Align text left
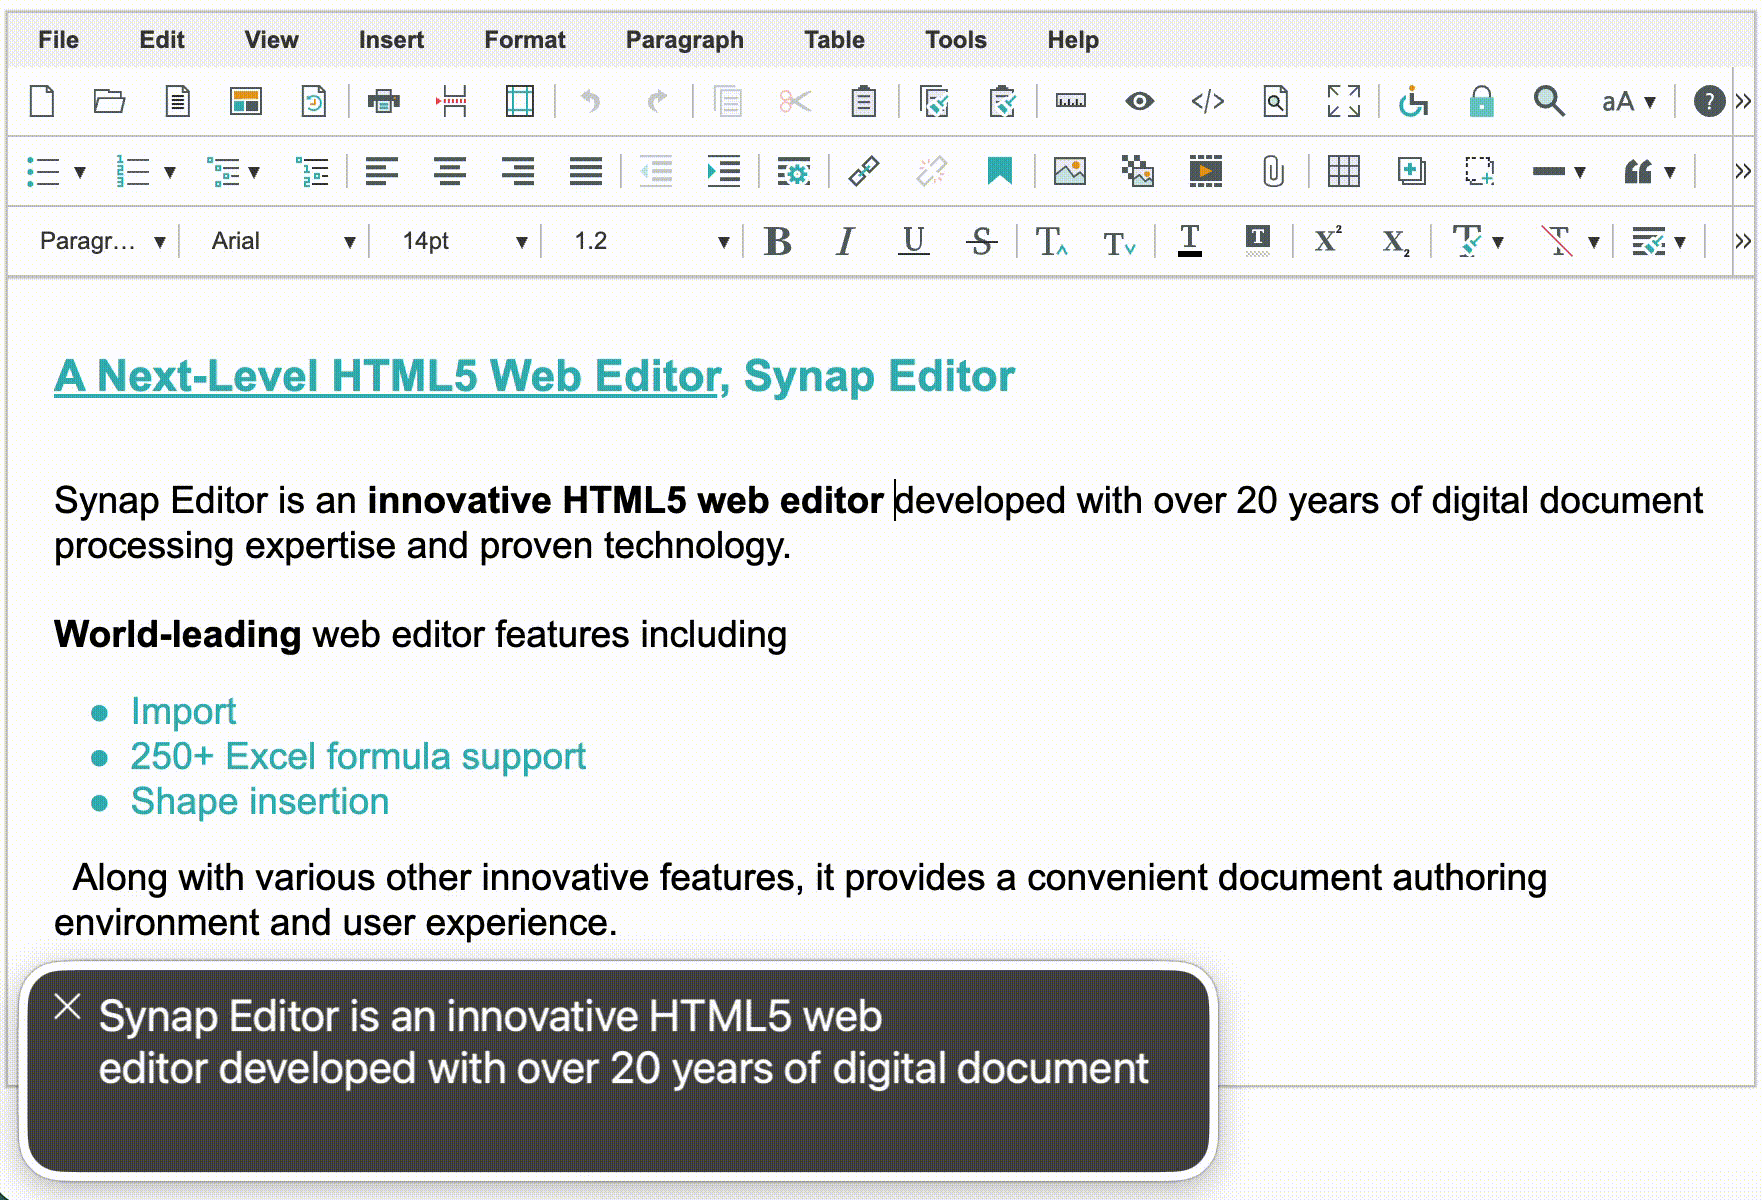This screenshot has width=1762, height=1200. (x=381, y=171)
